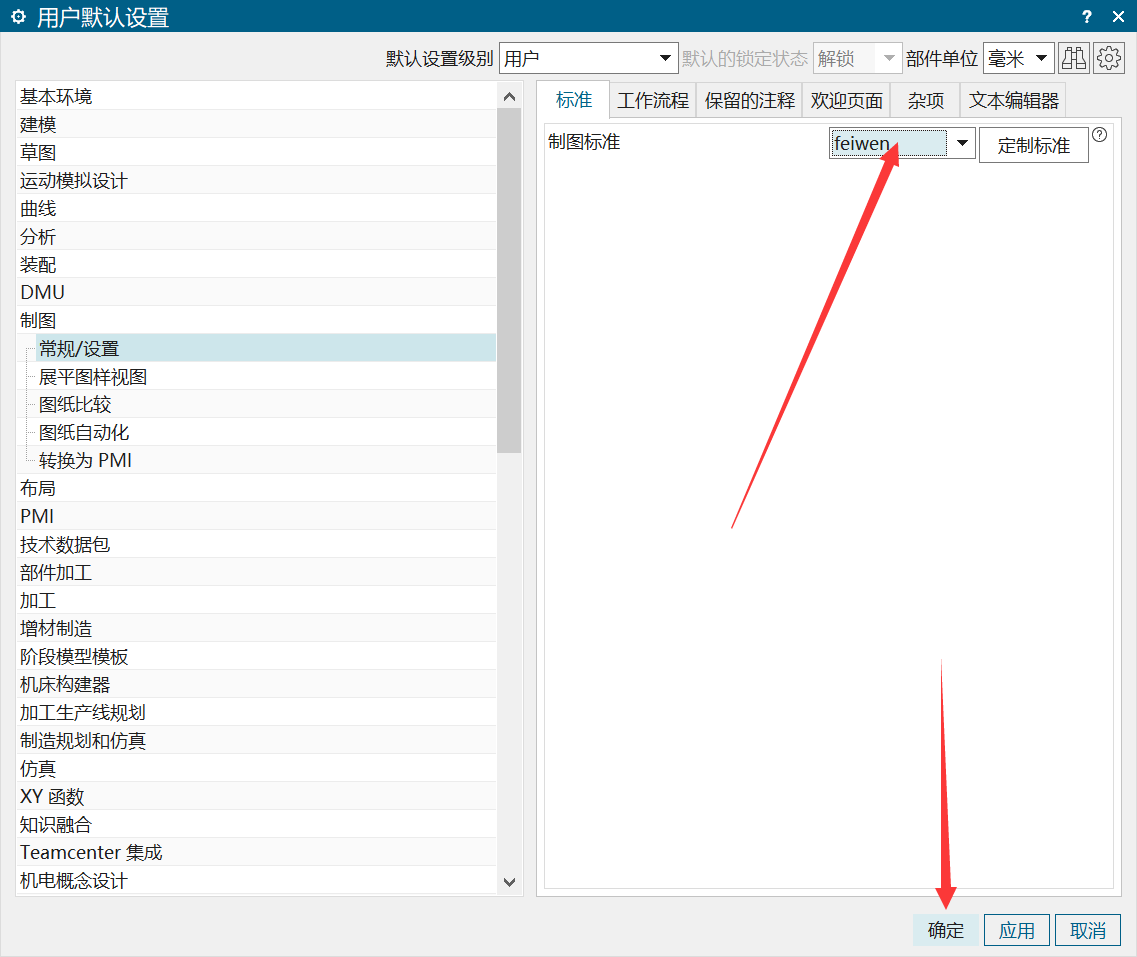This screenshot has height=957, width=1137.
Task: Click the 定制标准 button
Action: (1033, 145)
